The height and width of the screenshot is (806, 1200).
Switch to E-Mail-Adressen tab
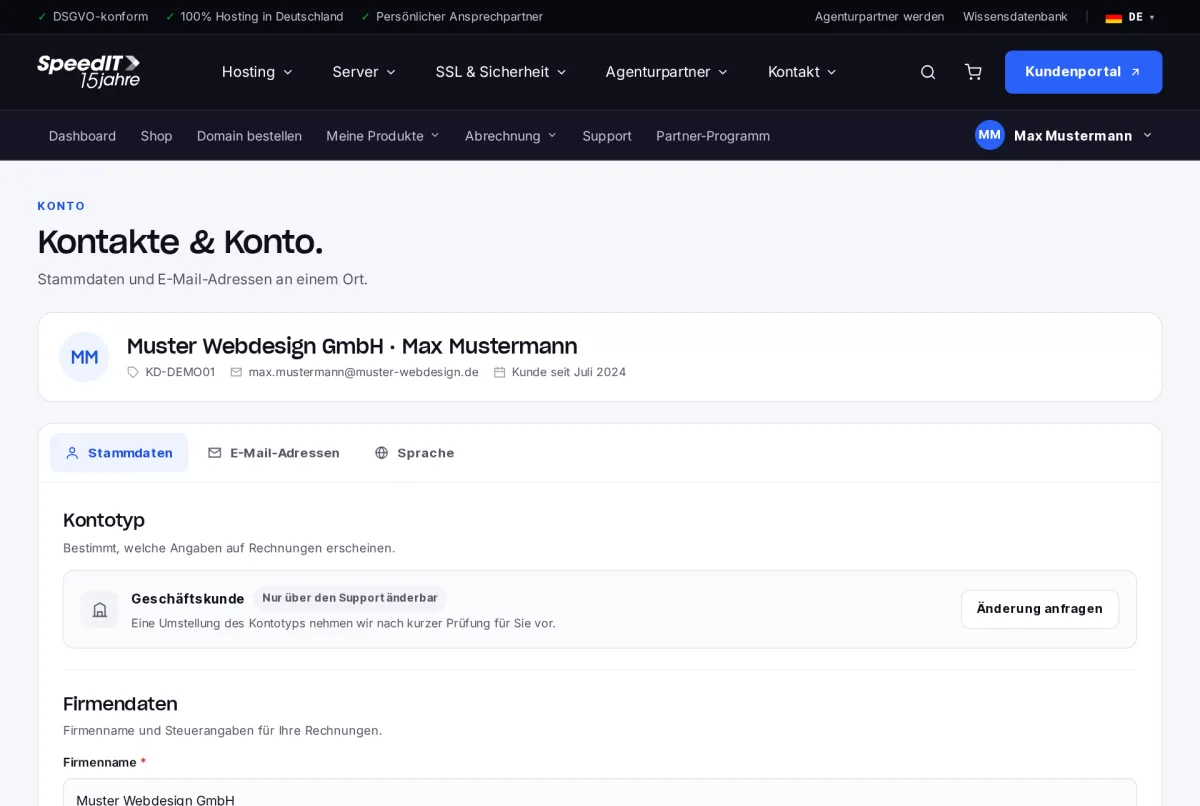273,453
